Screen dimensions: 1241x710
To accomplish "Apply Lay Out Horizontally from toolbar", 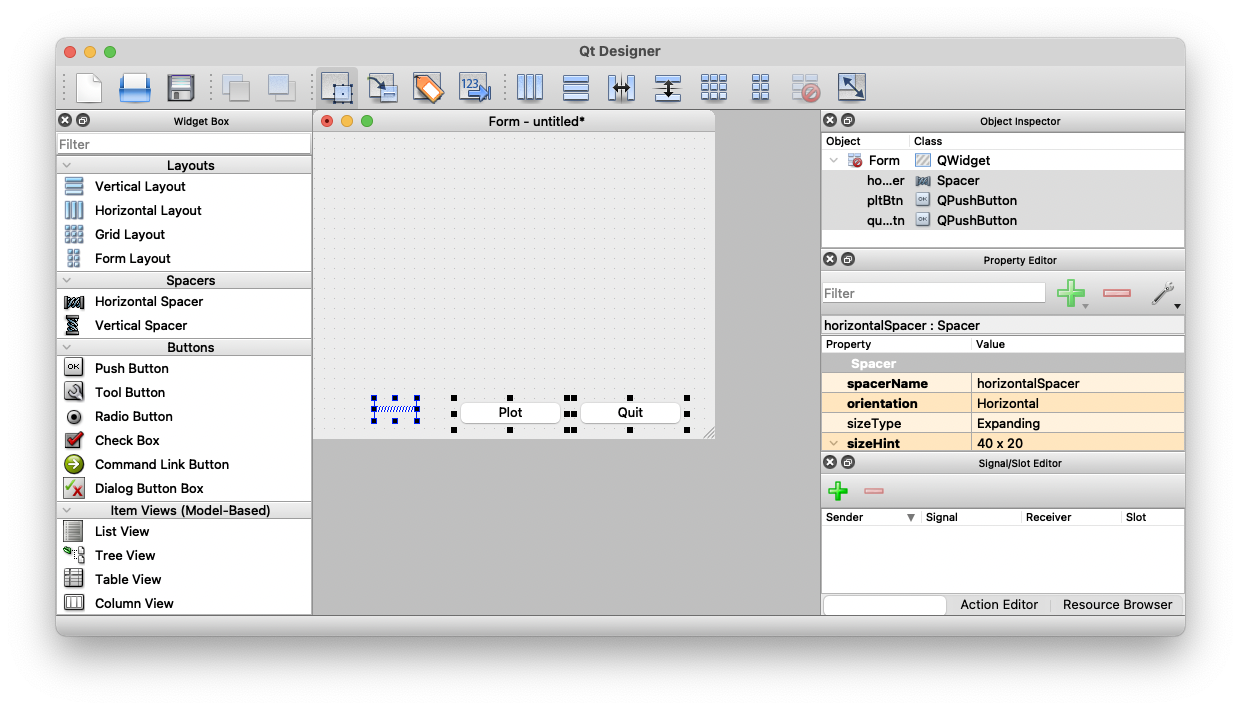I will click(x=530, y=88).
